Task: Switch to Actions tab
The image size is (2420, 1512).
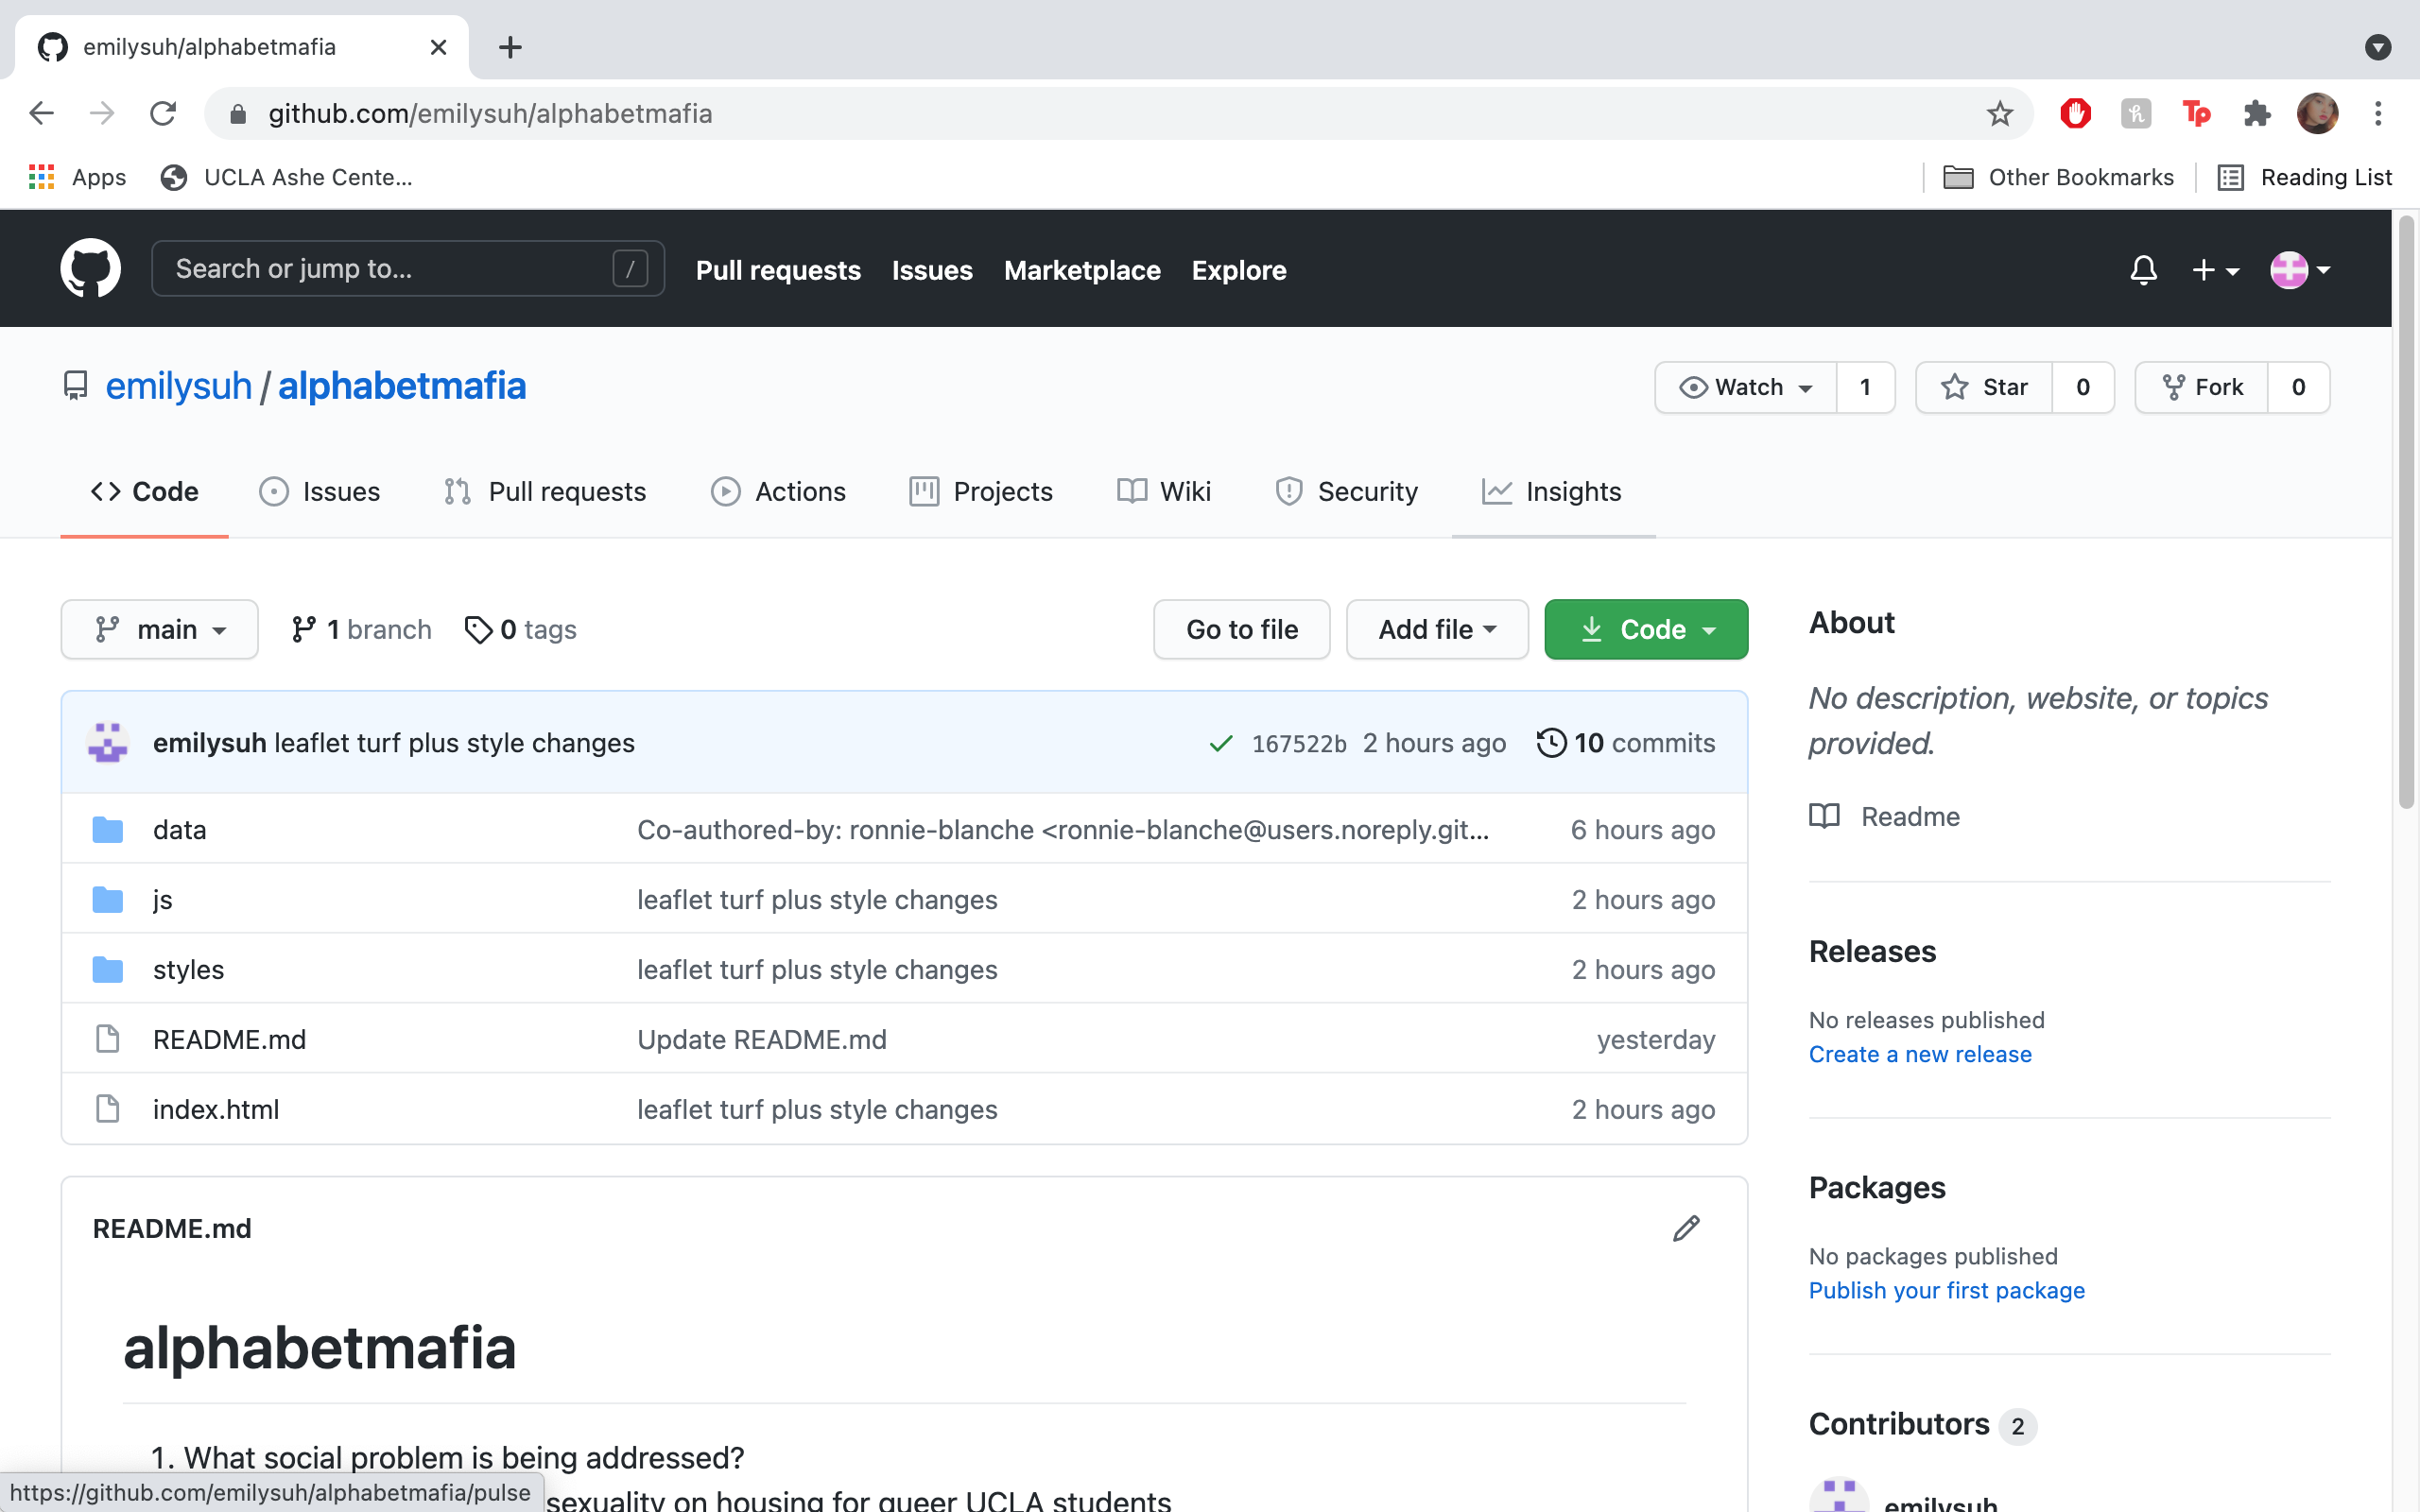Action: pyautogui.click(x=778, y=491)
